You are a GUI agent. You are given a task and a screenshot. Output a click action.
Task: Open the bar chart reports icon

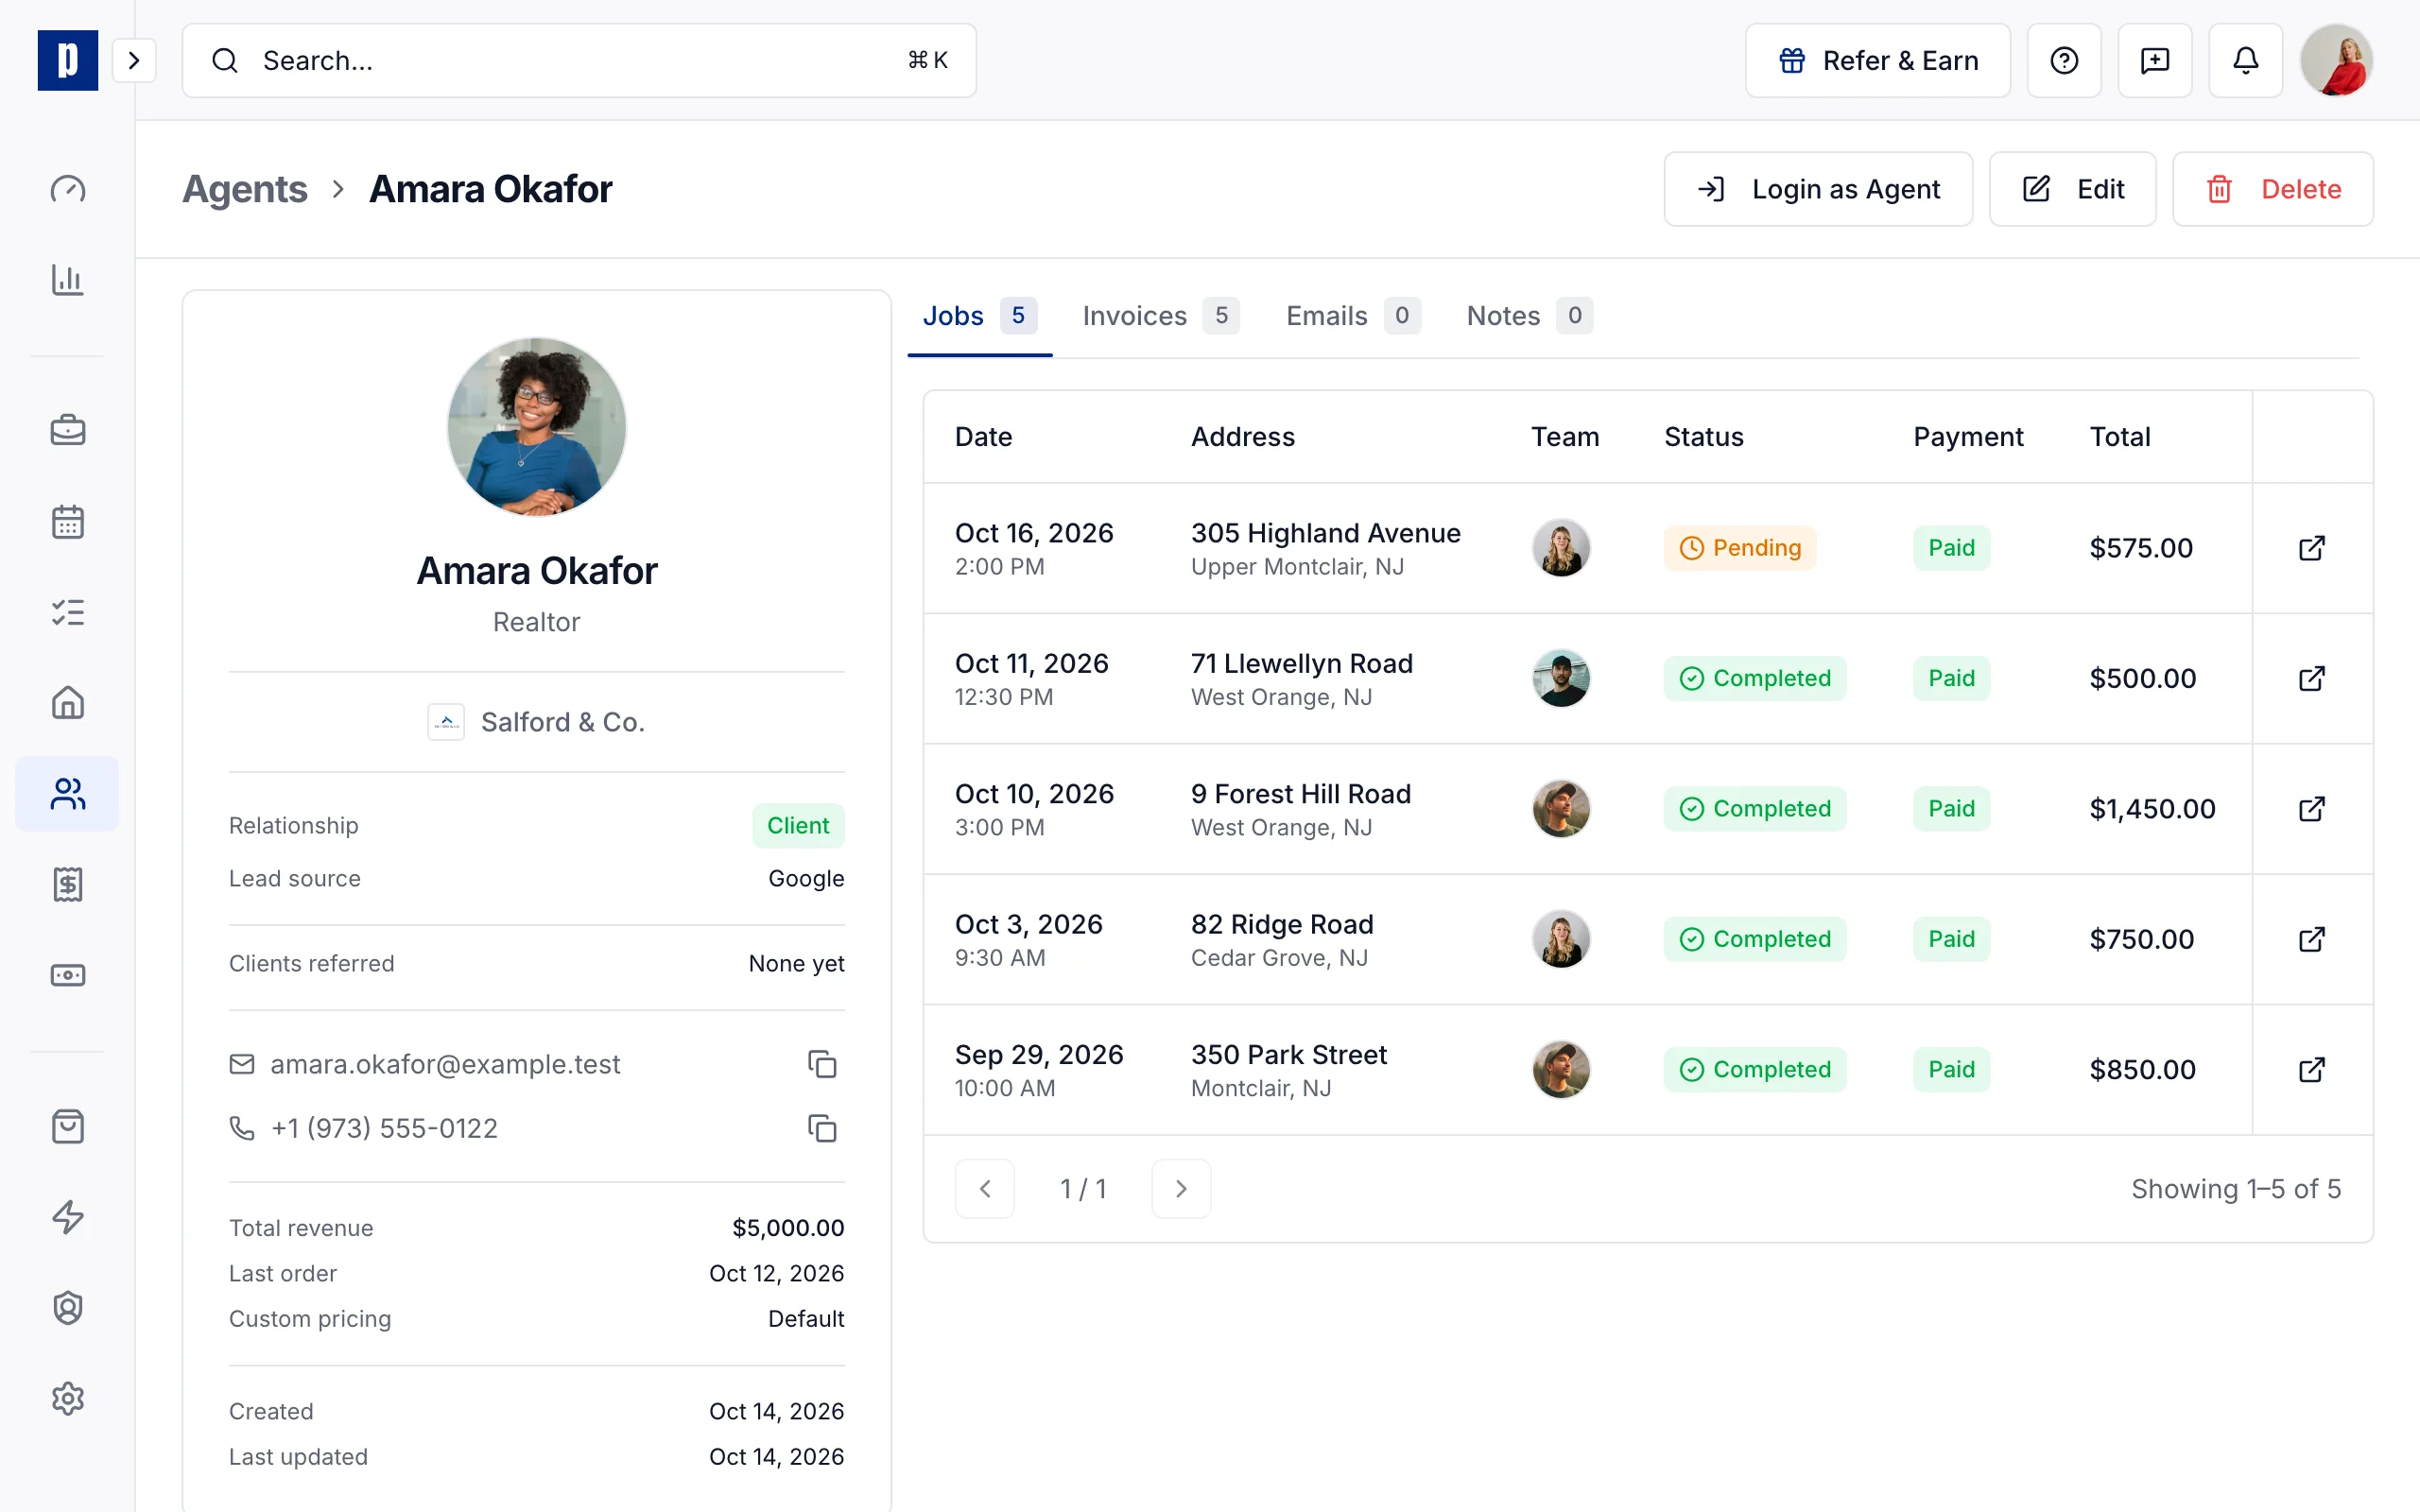(x=67, y=279)
